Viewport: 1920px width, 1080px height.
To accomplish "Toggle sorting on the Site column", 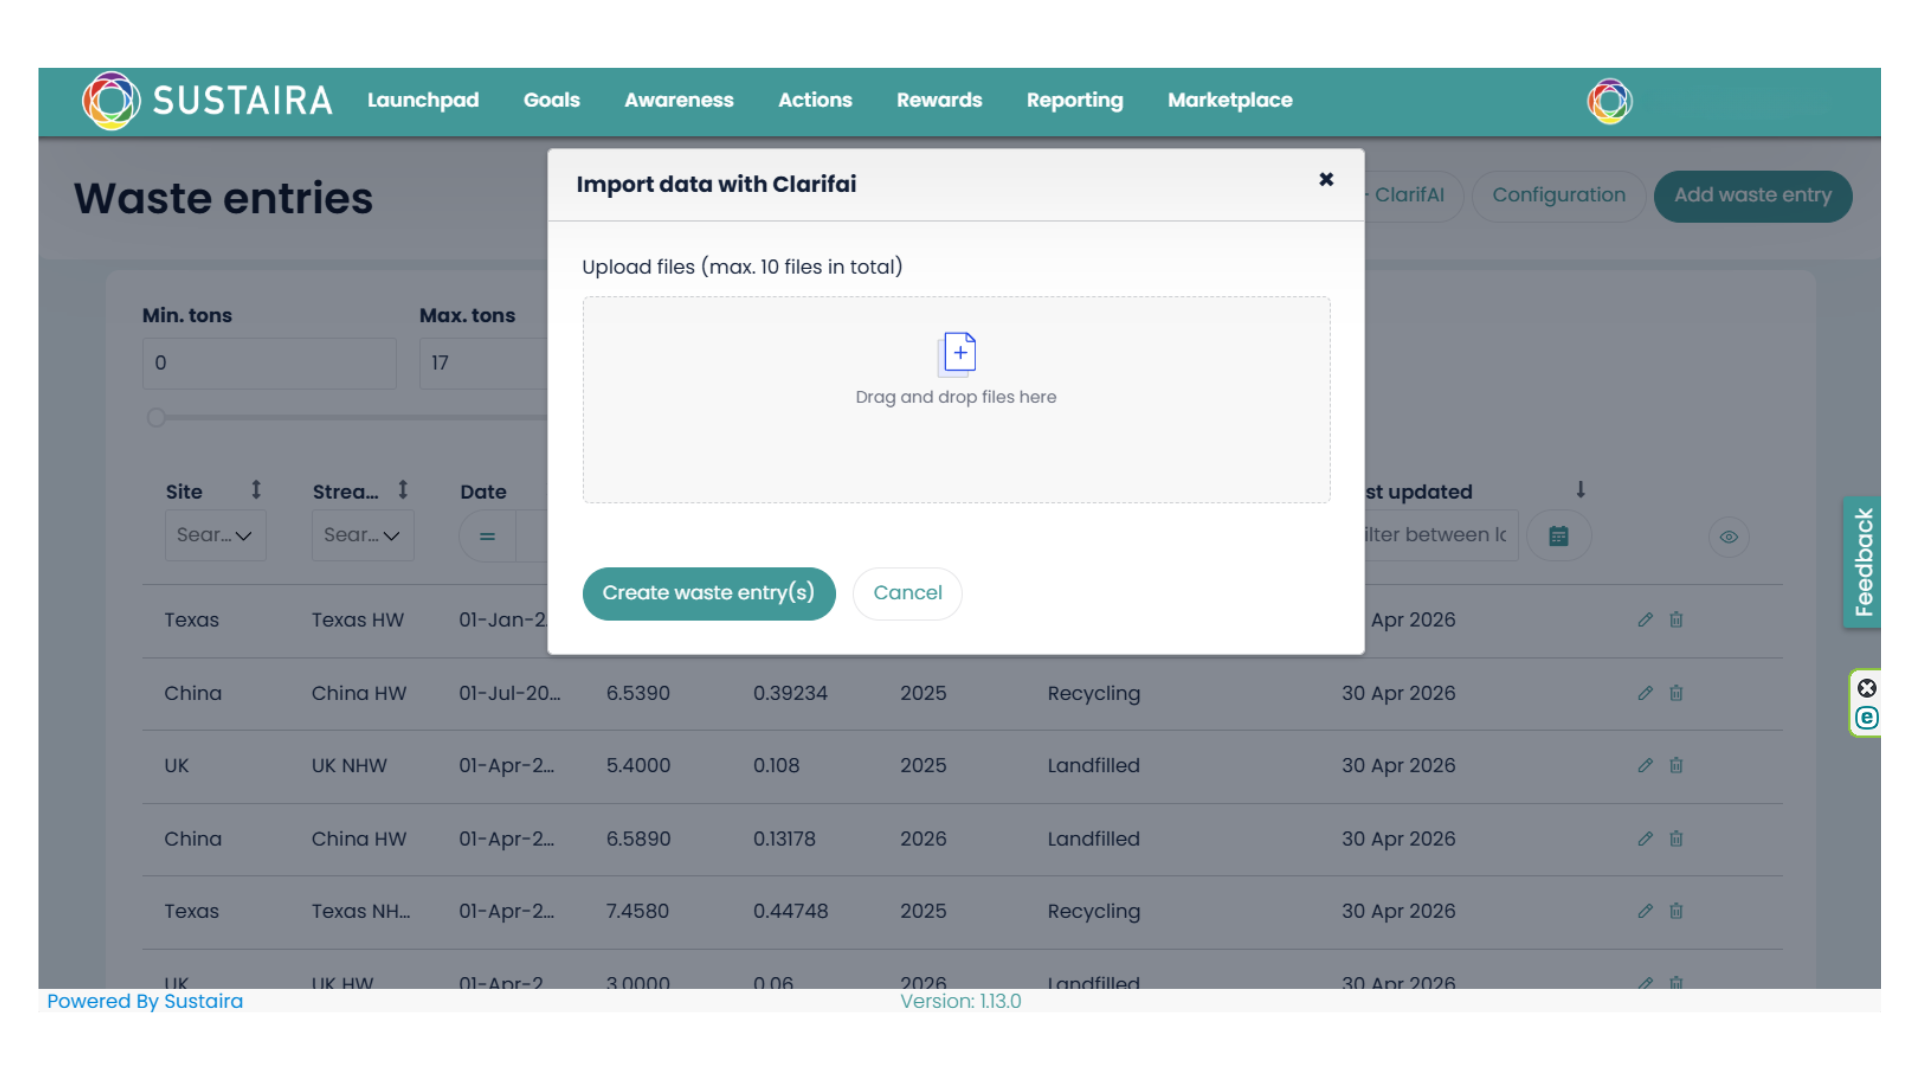I will click(x=257, y=490).
